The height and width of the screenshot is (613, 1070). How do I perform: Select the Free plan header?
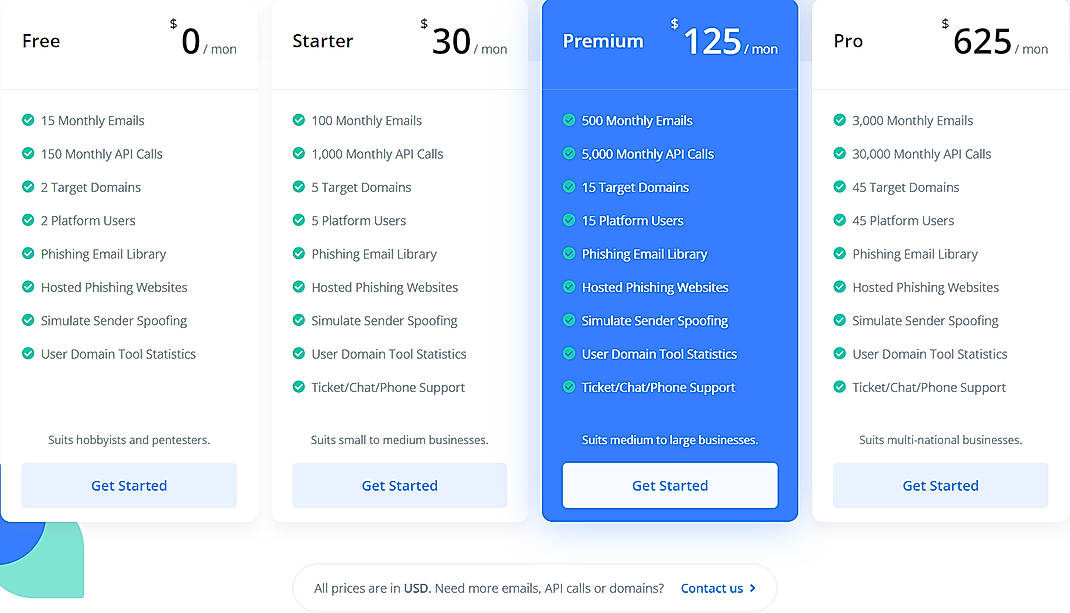[x=40, y=41]
